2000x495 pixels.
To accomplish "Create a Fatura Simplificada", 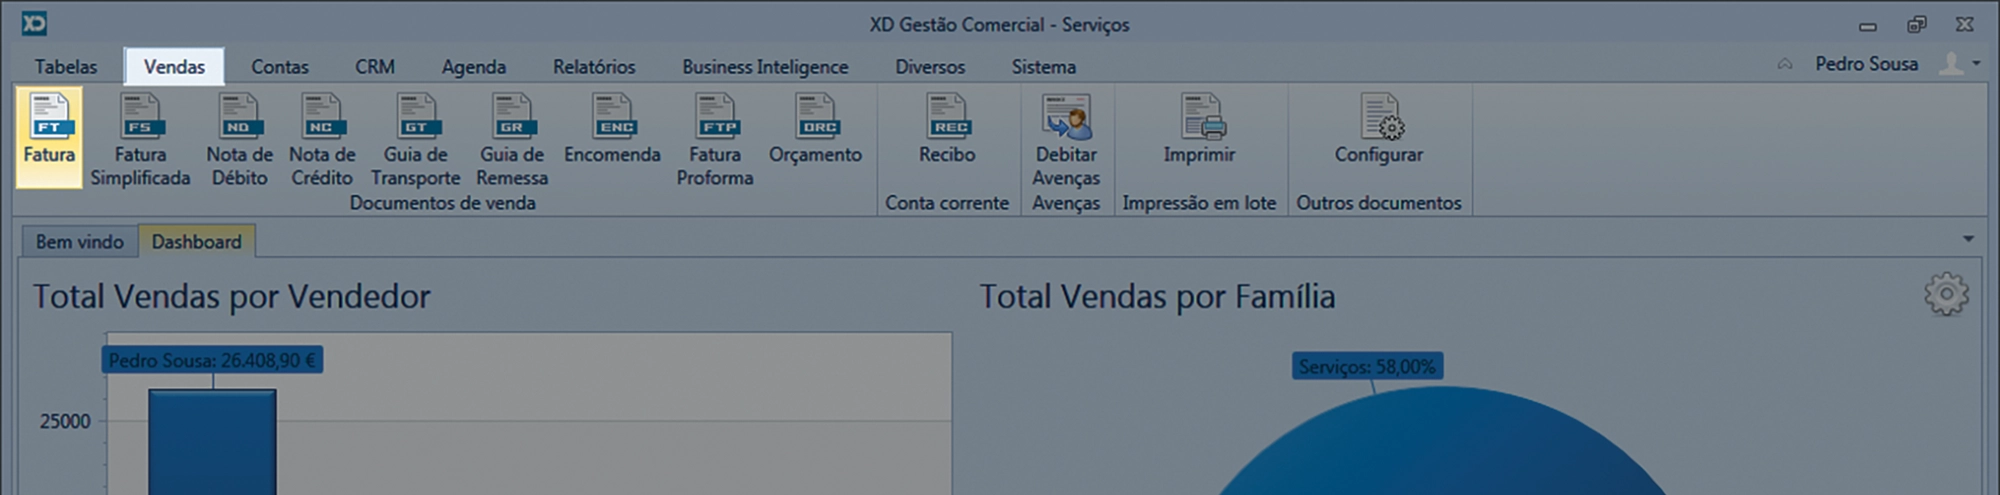I will [x=140, y=137].
